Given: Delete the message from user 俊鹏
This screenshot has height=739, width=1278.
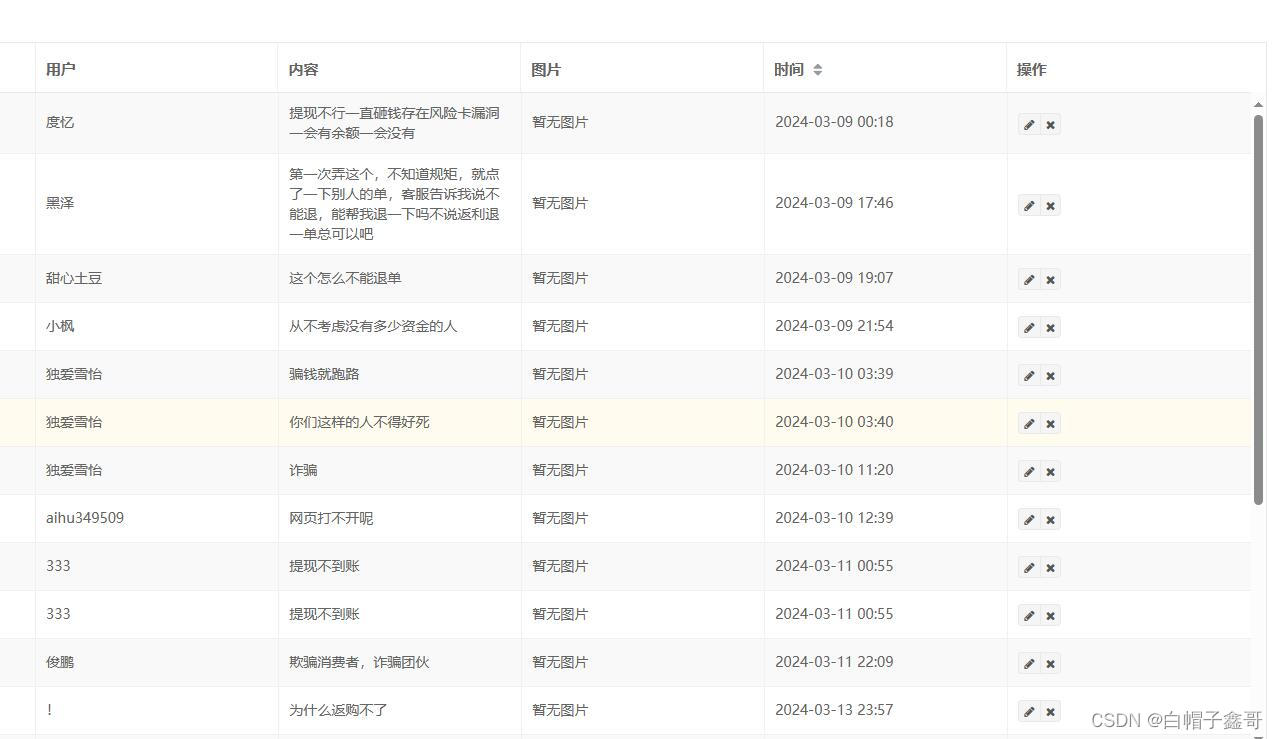Looking at the screenshot, I should coord(1050,664).
